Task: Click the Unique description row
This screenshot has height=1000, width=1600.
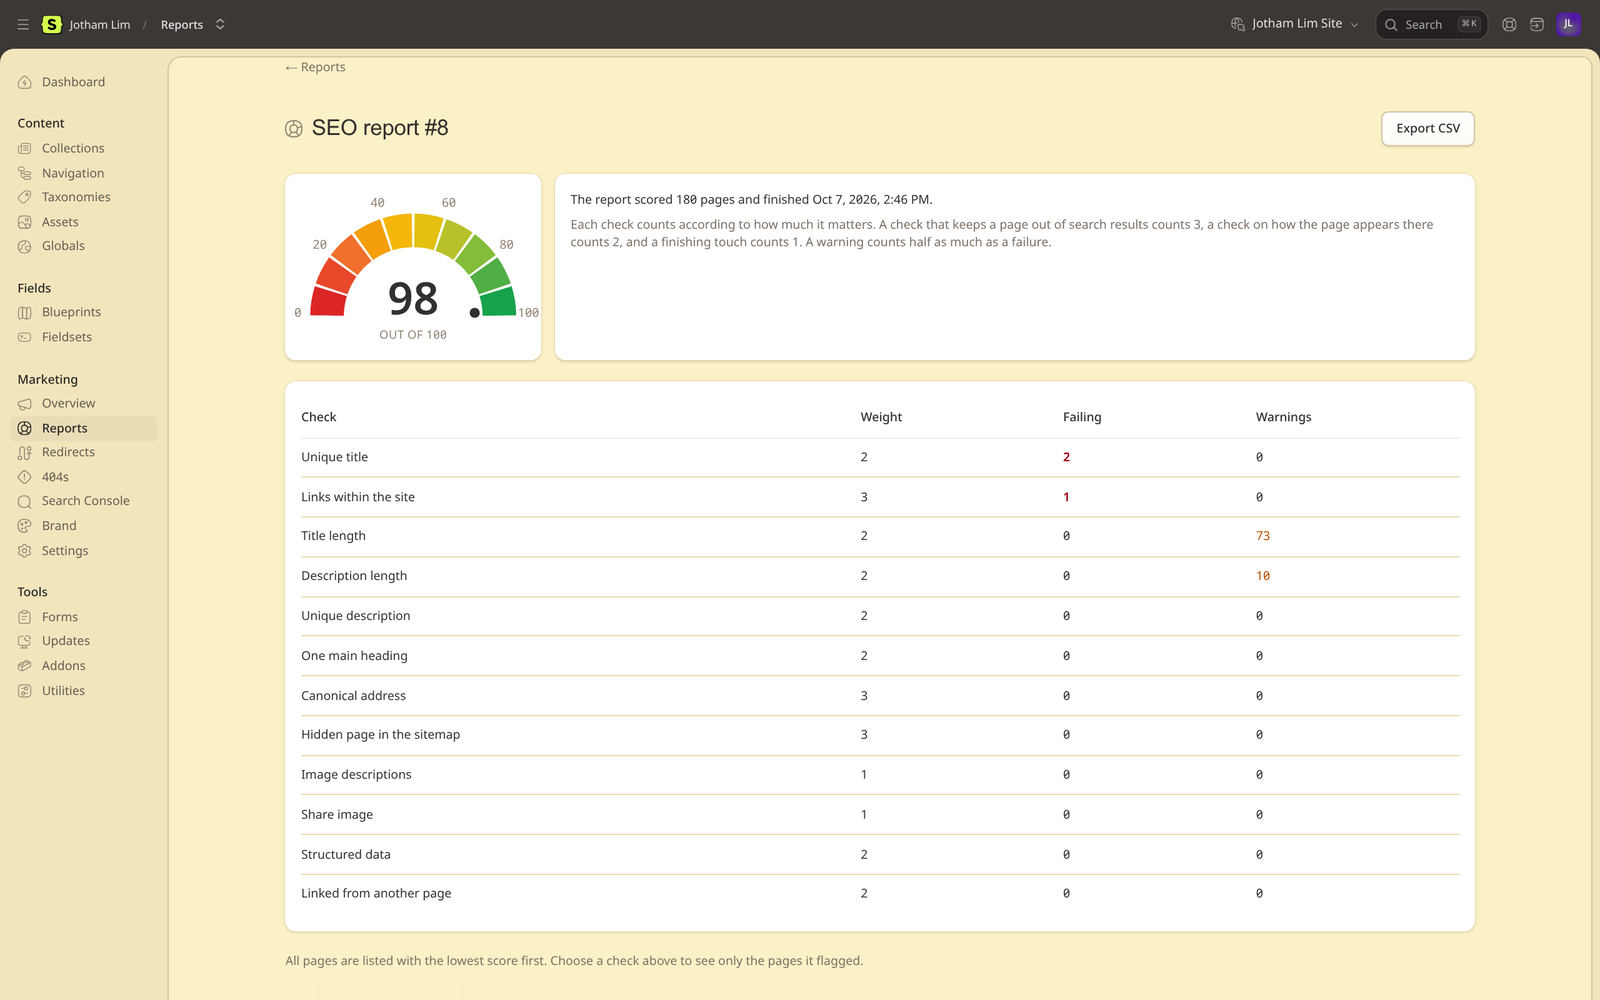Action: pos(880,616)
